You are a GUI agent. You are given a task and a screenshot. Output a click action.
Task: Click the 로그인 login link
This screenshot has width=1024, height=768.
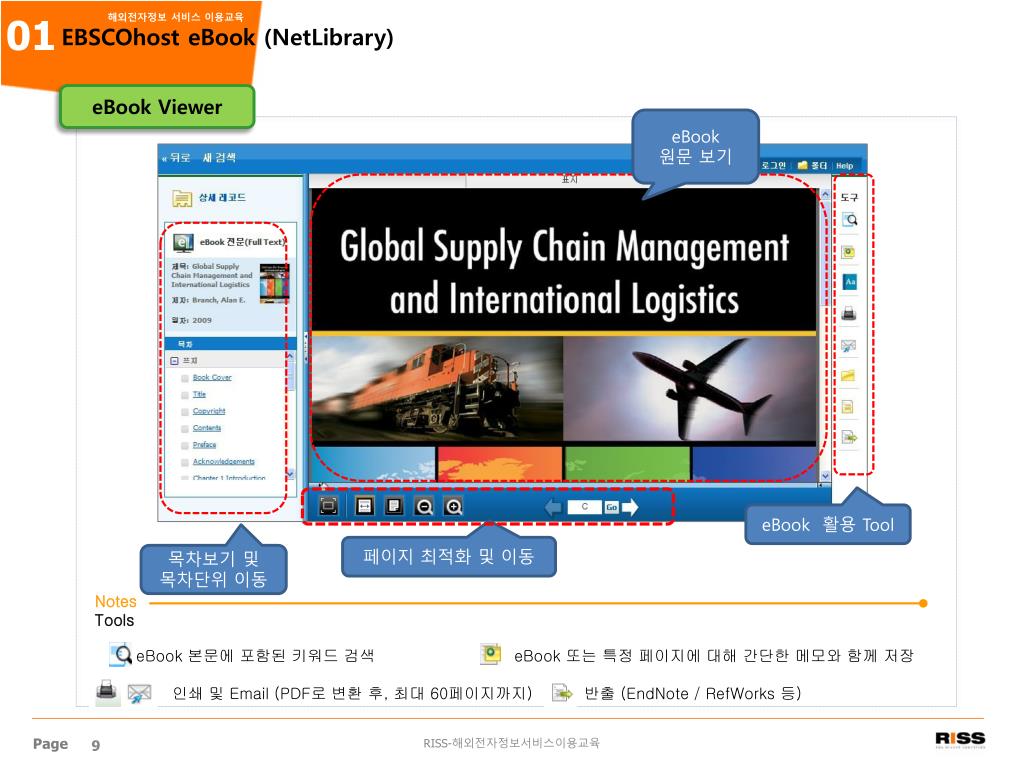click(x=773, y=165)
